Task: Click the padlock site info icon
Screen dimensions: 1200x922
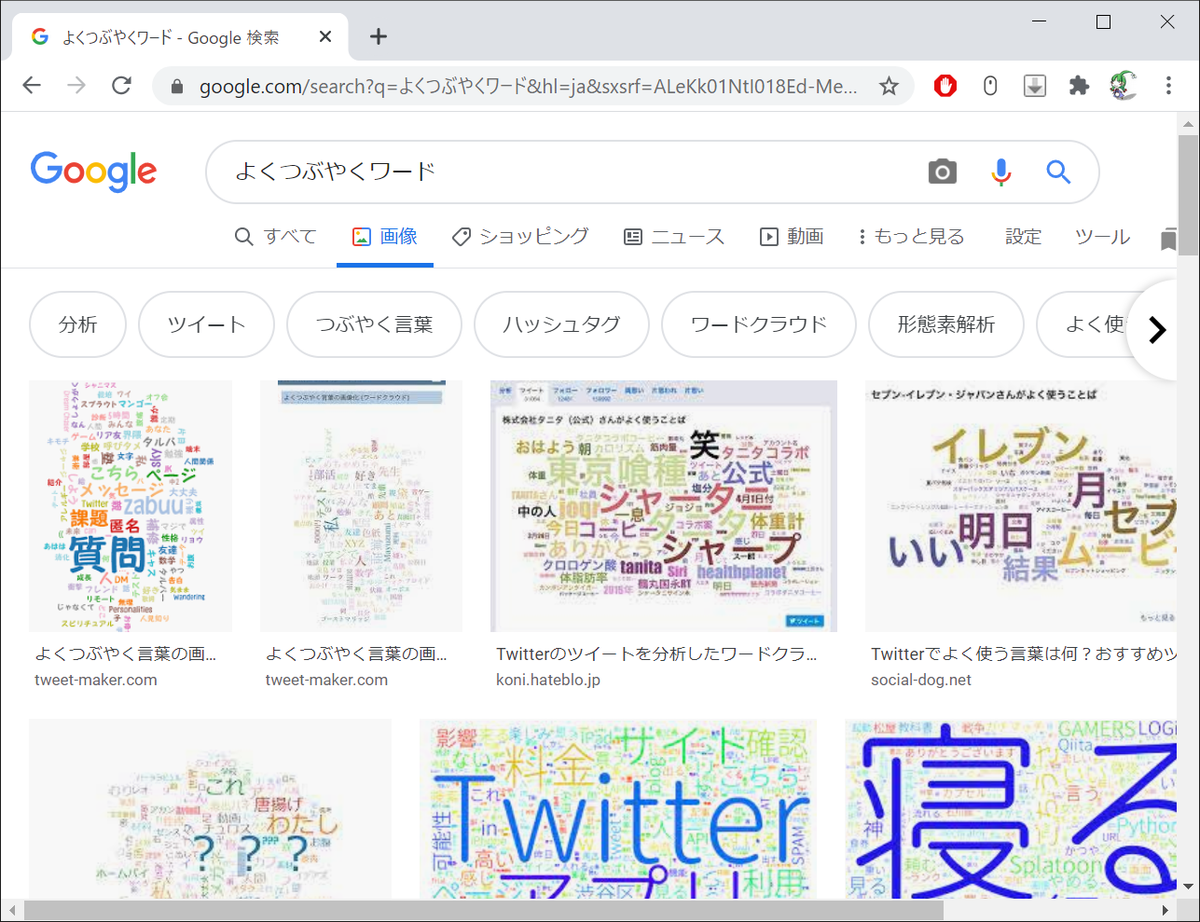Action: click(178, 87)
